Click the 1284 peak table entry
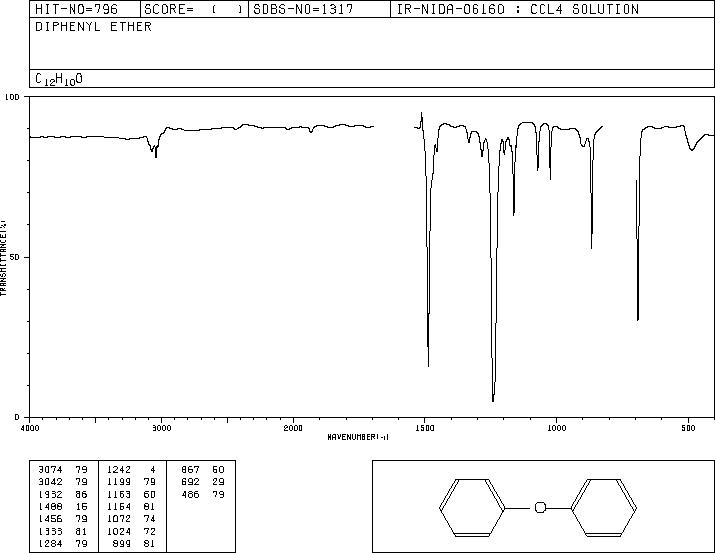This screenshot has width=715, height=553. 50,544
